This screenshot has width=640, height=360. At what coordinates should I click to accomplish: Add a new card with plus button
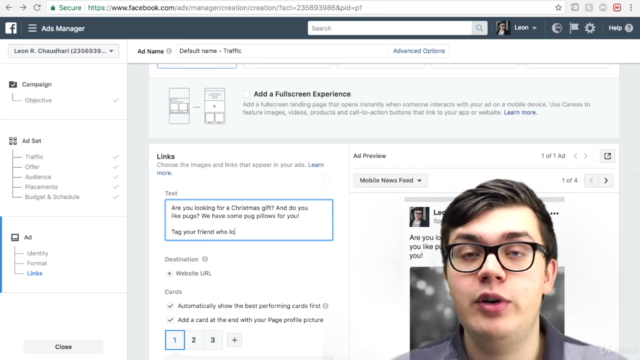pos(234,340)
